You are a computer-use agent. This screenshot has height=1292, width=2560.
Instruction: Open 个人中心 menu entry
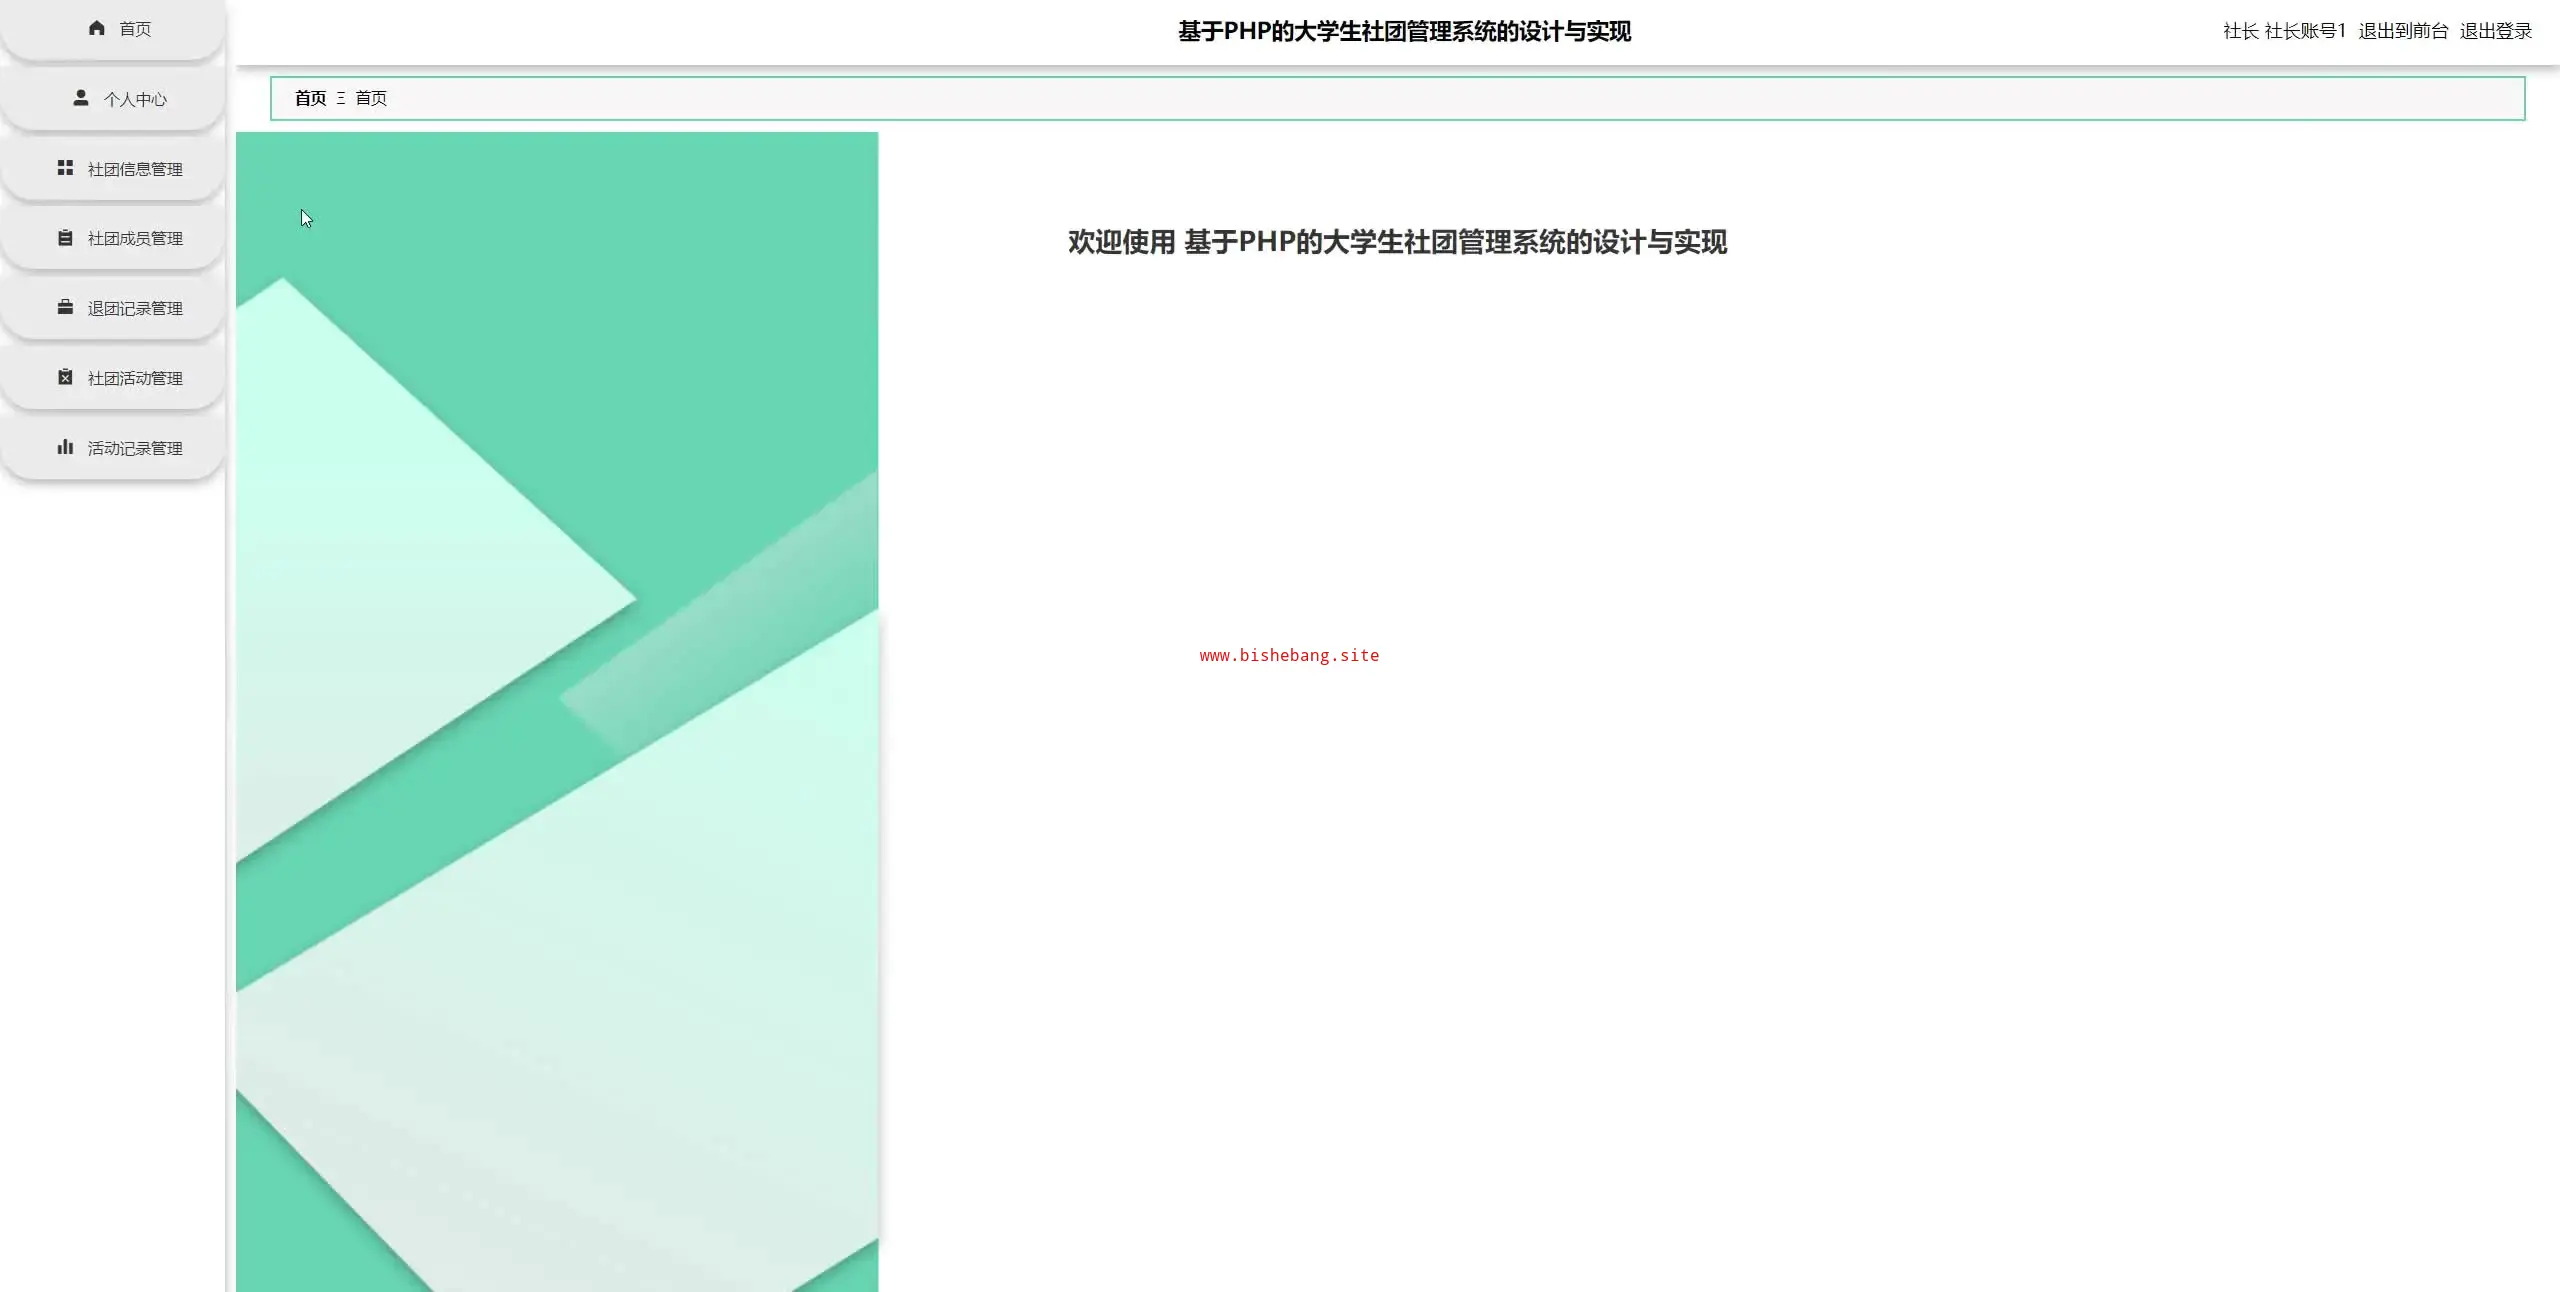[x=134, y=99]
